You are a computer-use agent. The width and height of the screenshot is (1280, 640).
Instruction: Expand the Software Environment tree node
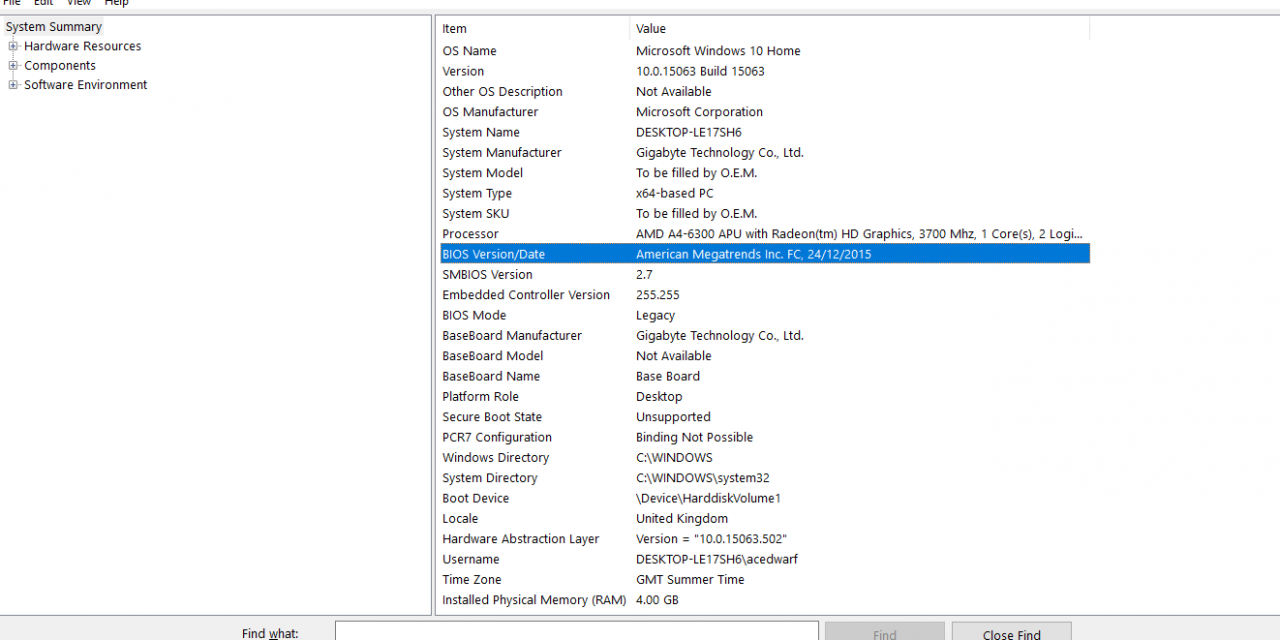13,85
